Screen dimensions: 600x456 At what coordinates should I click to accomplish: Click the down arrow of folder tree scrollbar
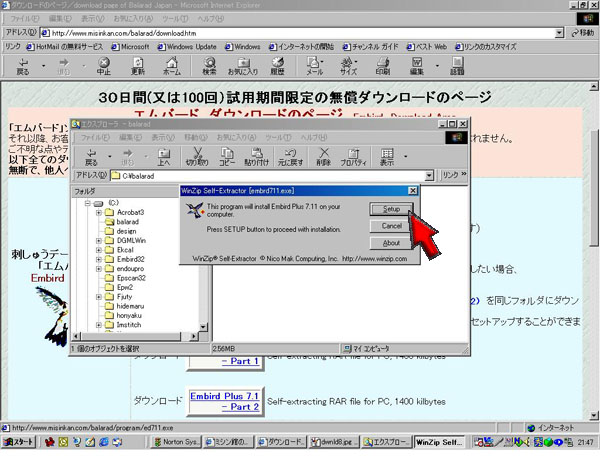pos(204,327)
